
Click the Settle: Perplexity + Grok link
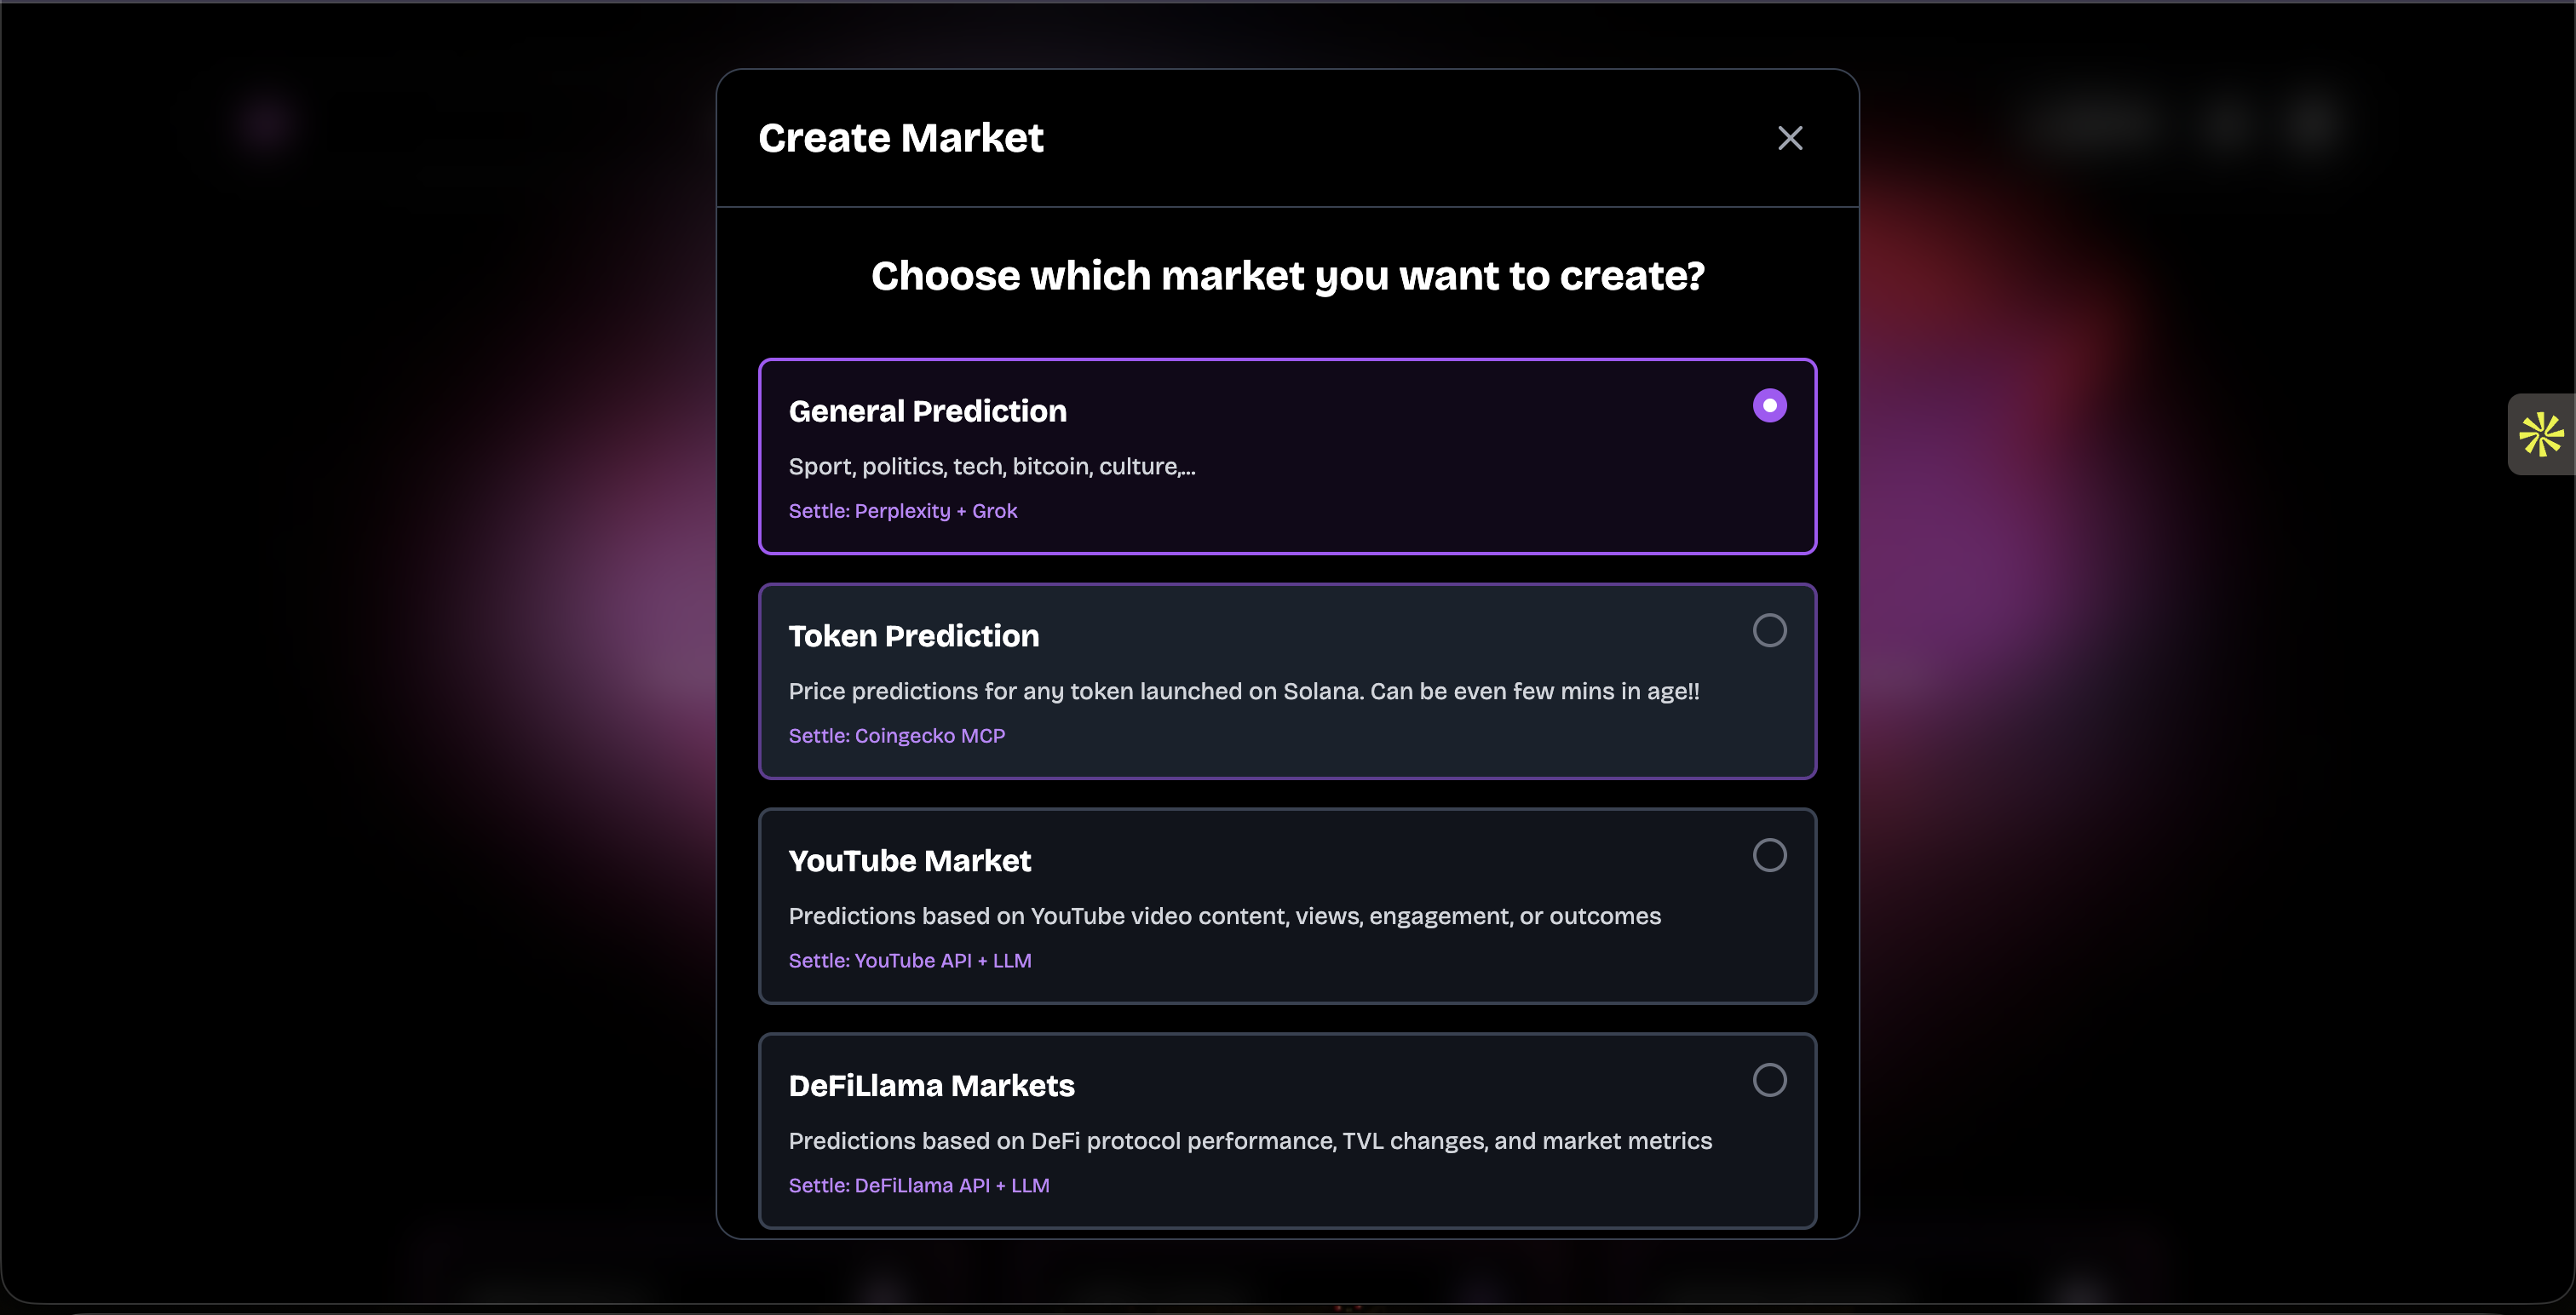[x=902, y=511]
